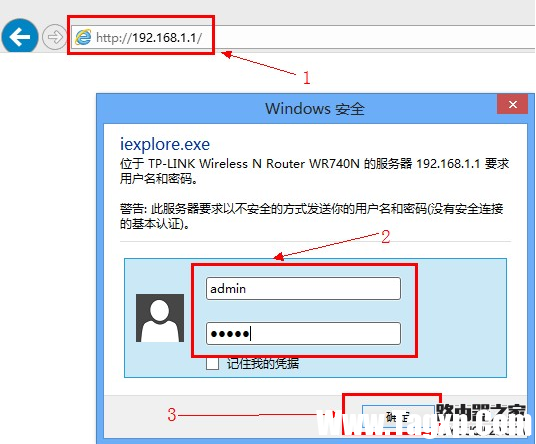Viewport: 536px width, 444px height.
Task: Click the 记住我的凭据 label text
Action: pos(263,364)
